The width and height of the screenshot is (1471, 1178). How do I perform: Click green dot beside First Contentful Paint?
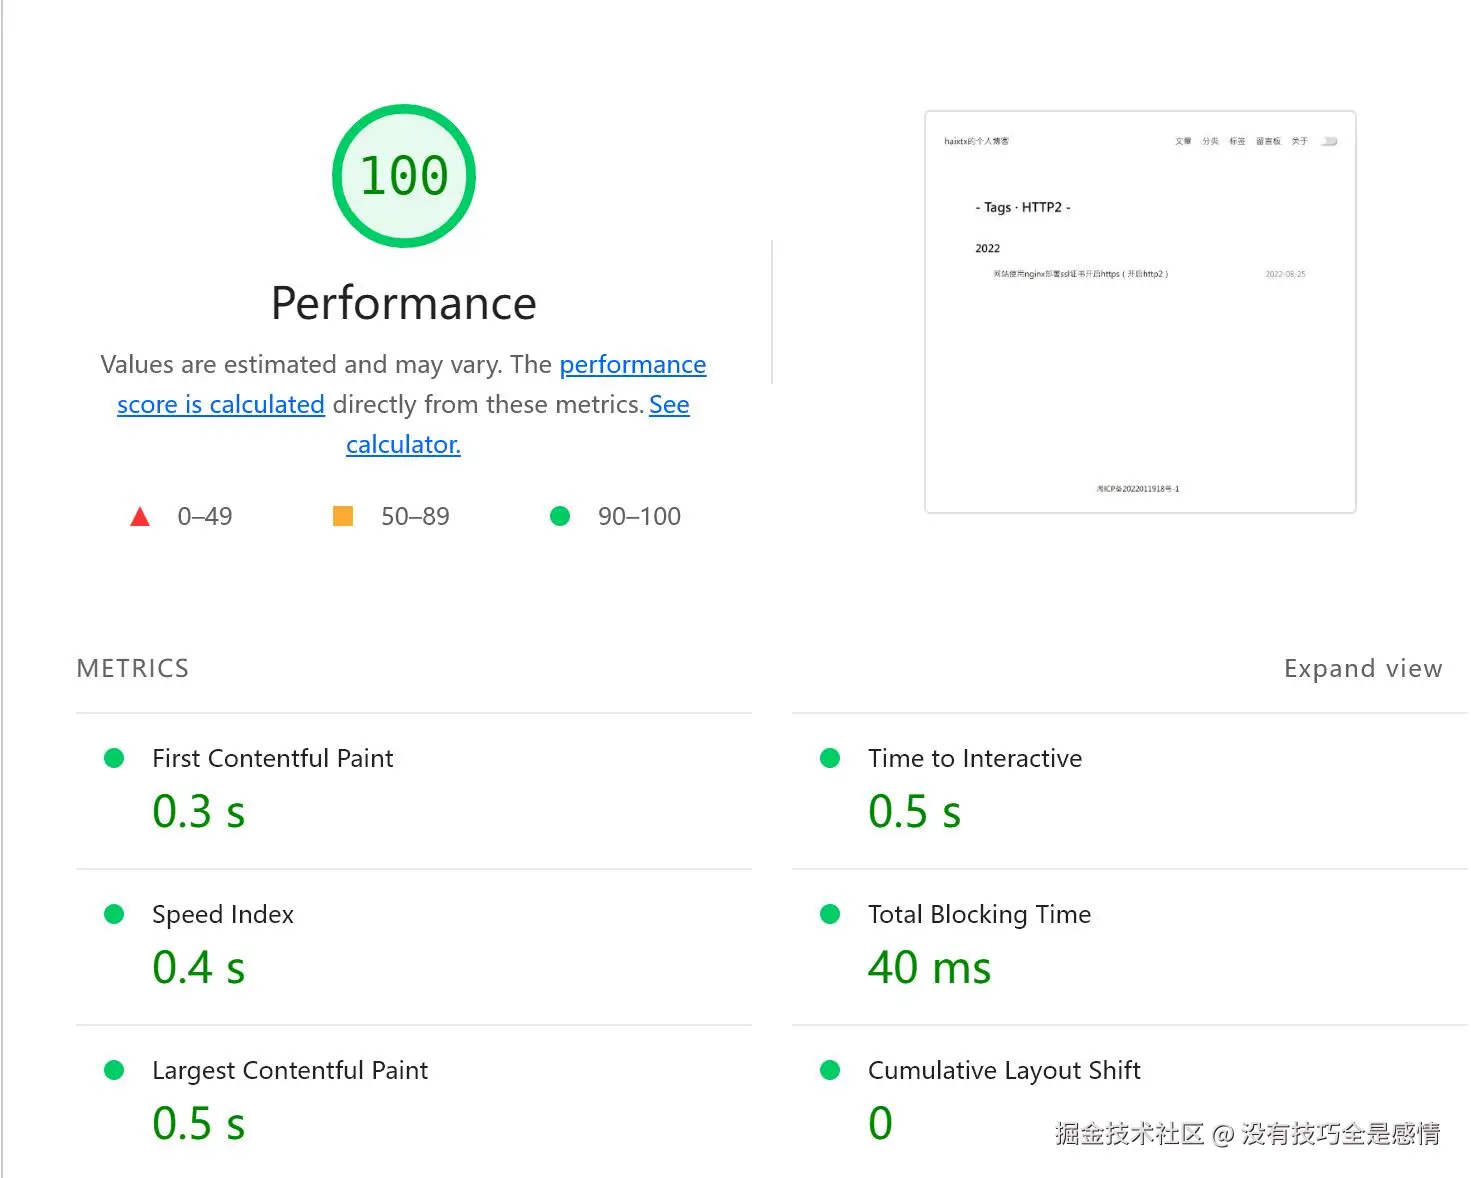(x=114, y=758)
